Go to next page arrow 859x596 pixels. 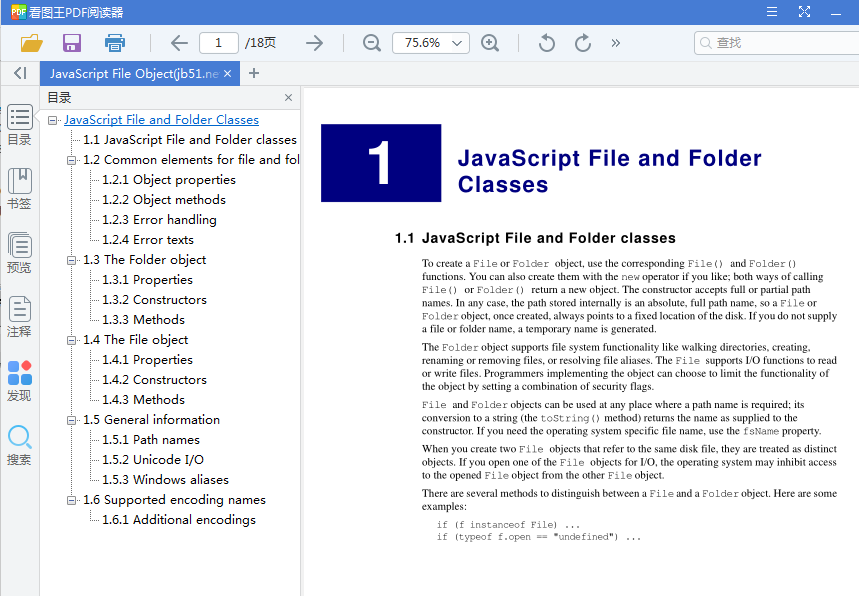[x=314, y=43]
